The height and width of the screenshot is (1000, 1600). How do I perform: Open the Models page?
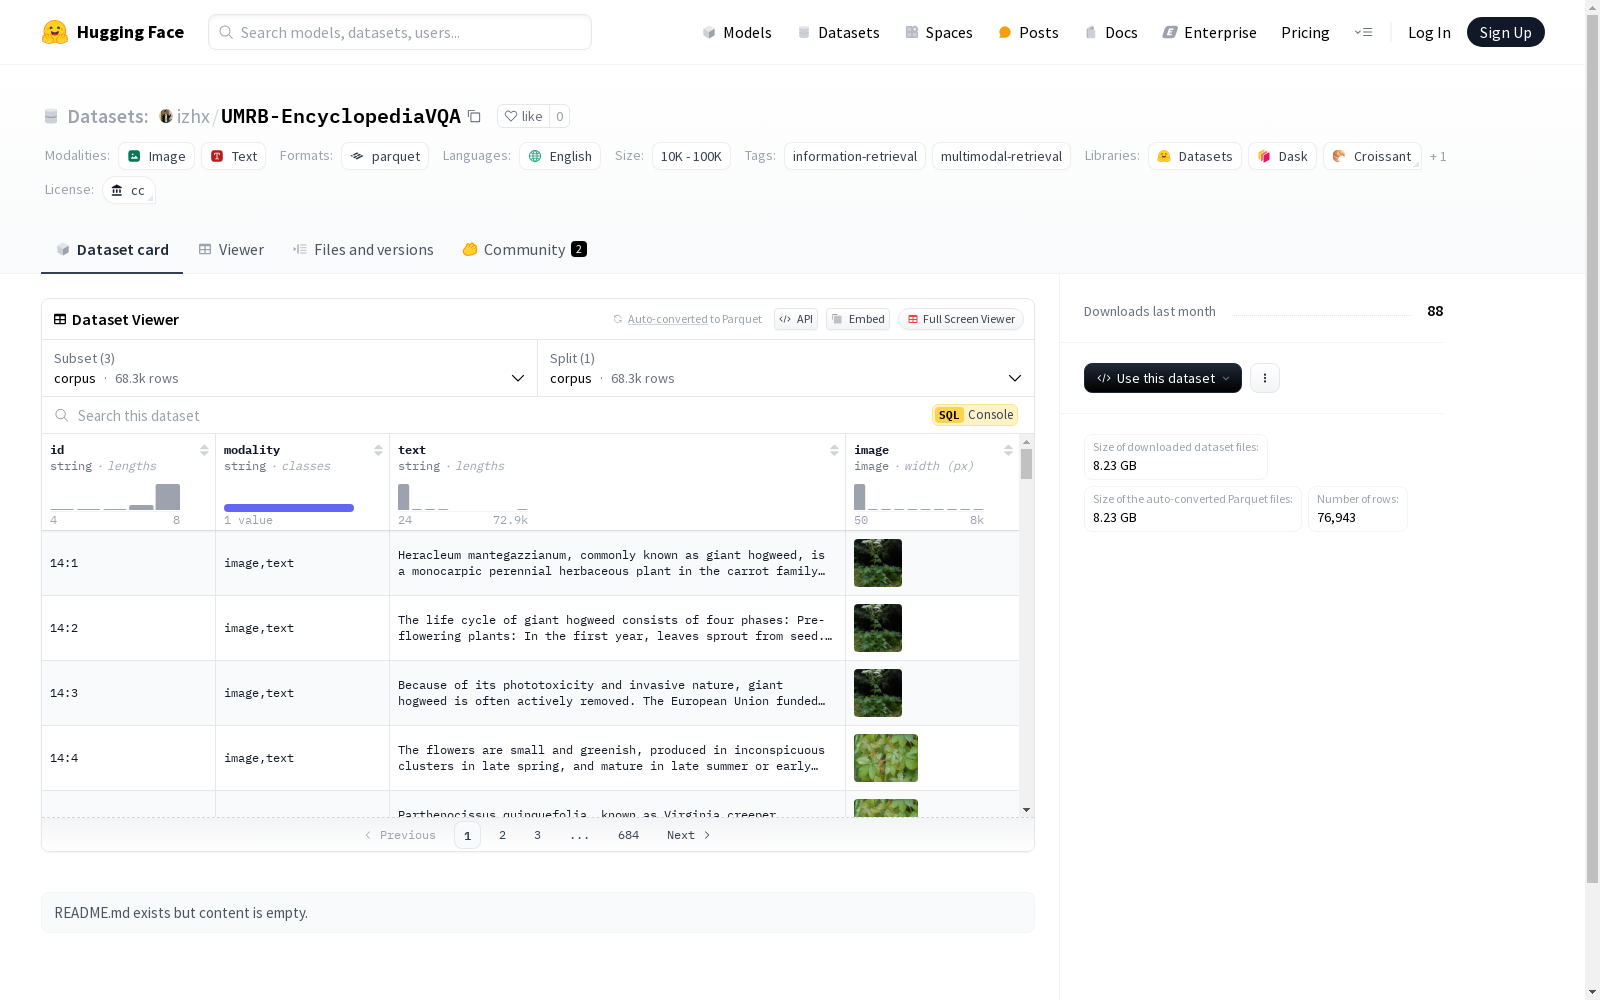pos(737,32)
